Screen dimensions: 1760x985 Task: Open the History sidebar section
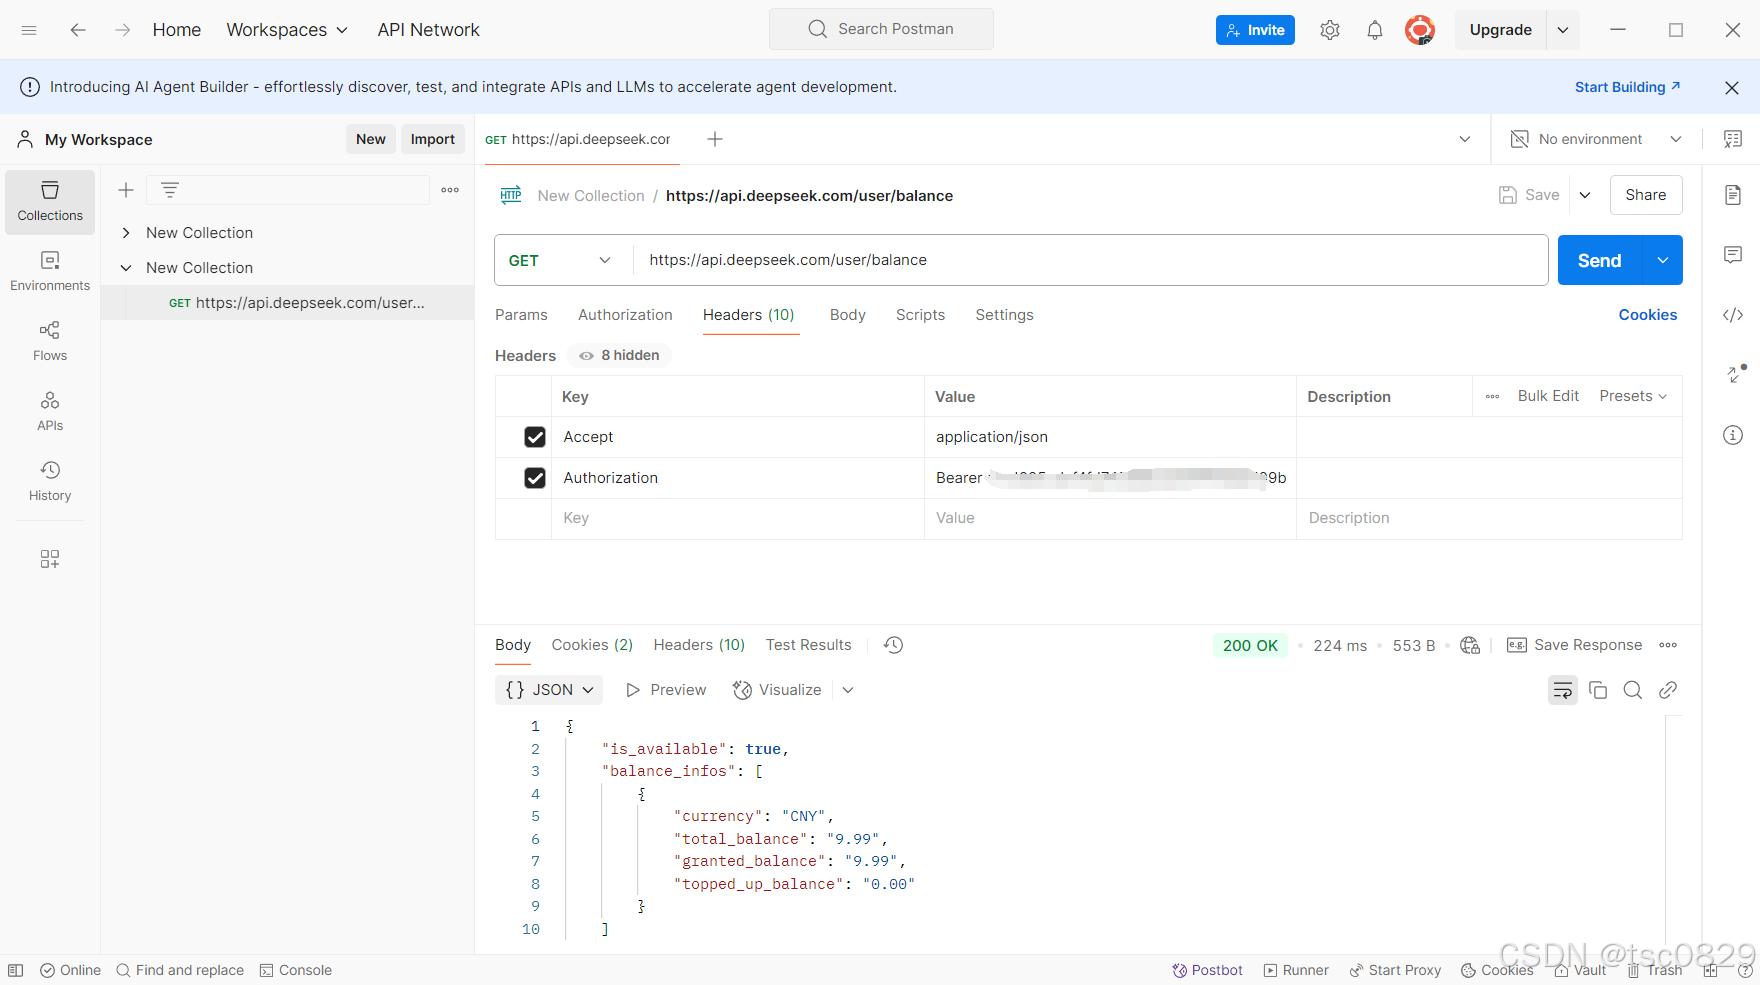(x=50, y=482)
